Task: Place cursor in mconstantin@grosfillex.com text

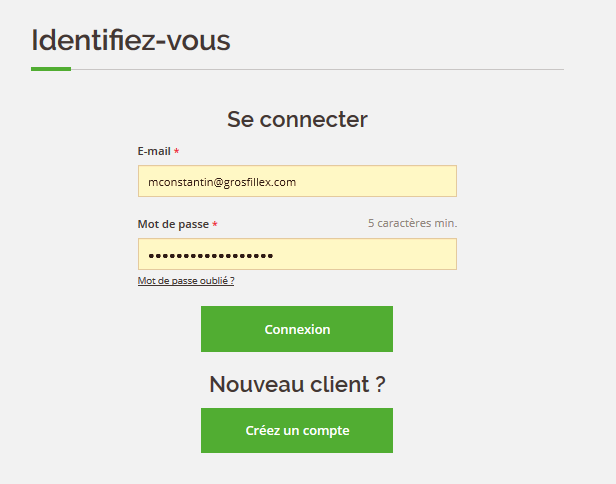Action: (222, 182)
